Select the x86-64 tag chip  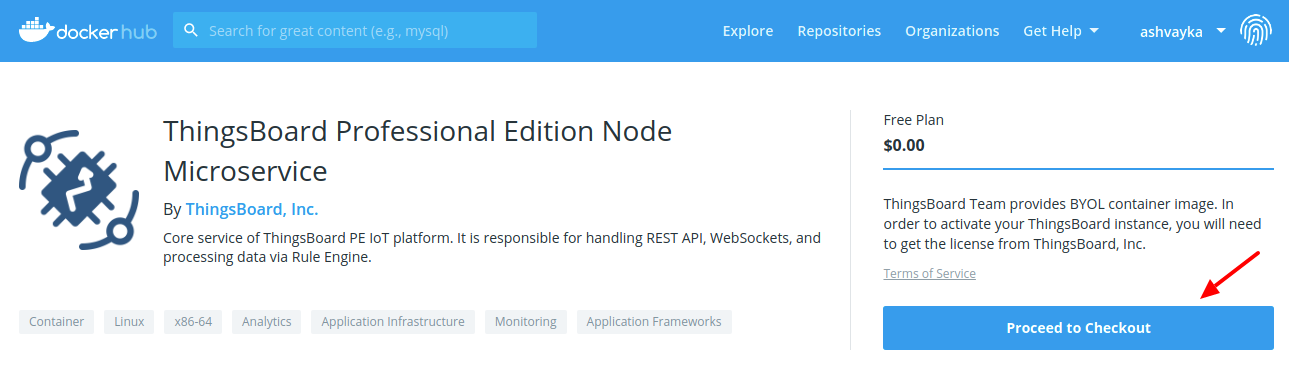click(x=193, y=322)
